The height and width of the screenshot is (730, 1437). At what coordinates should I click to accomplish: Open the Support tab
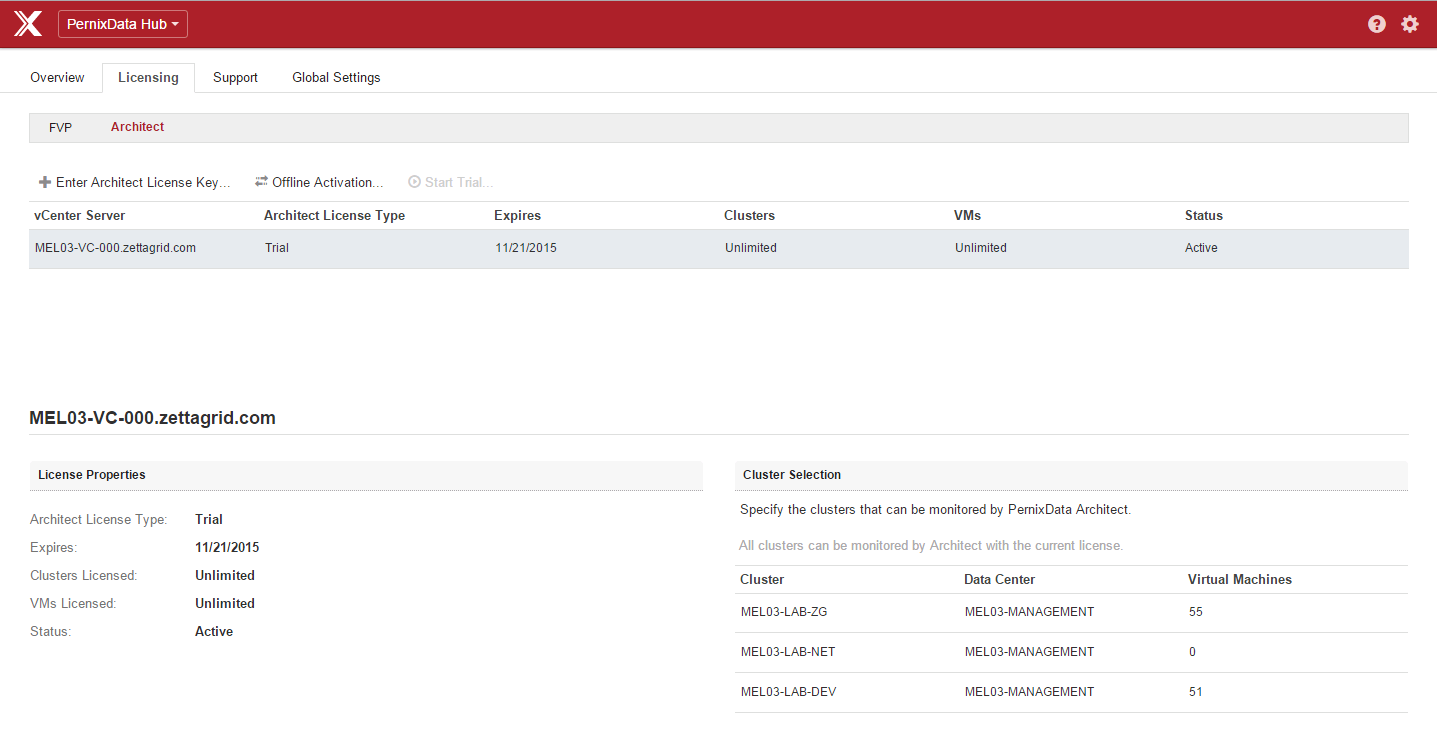(235, 77)
